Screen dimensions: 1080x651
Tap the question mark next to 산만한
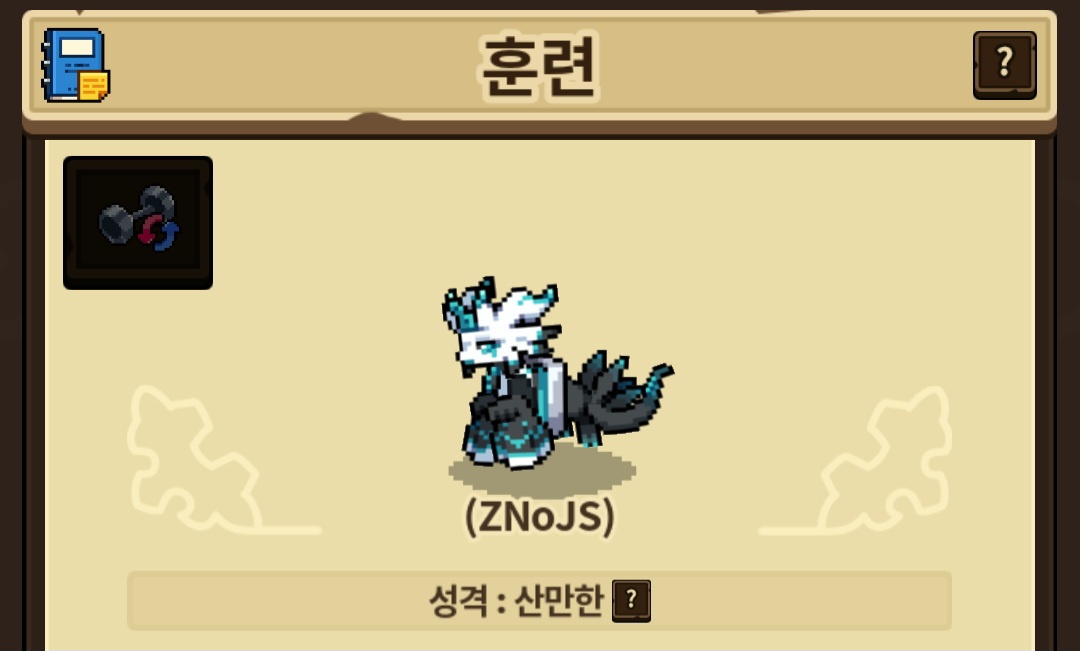[631, 601]
